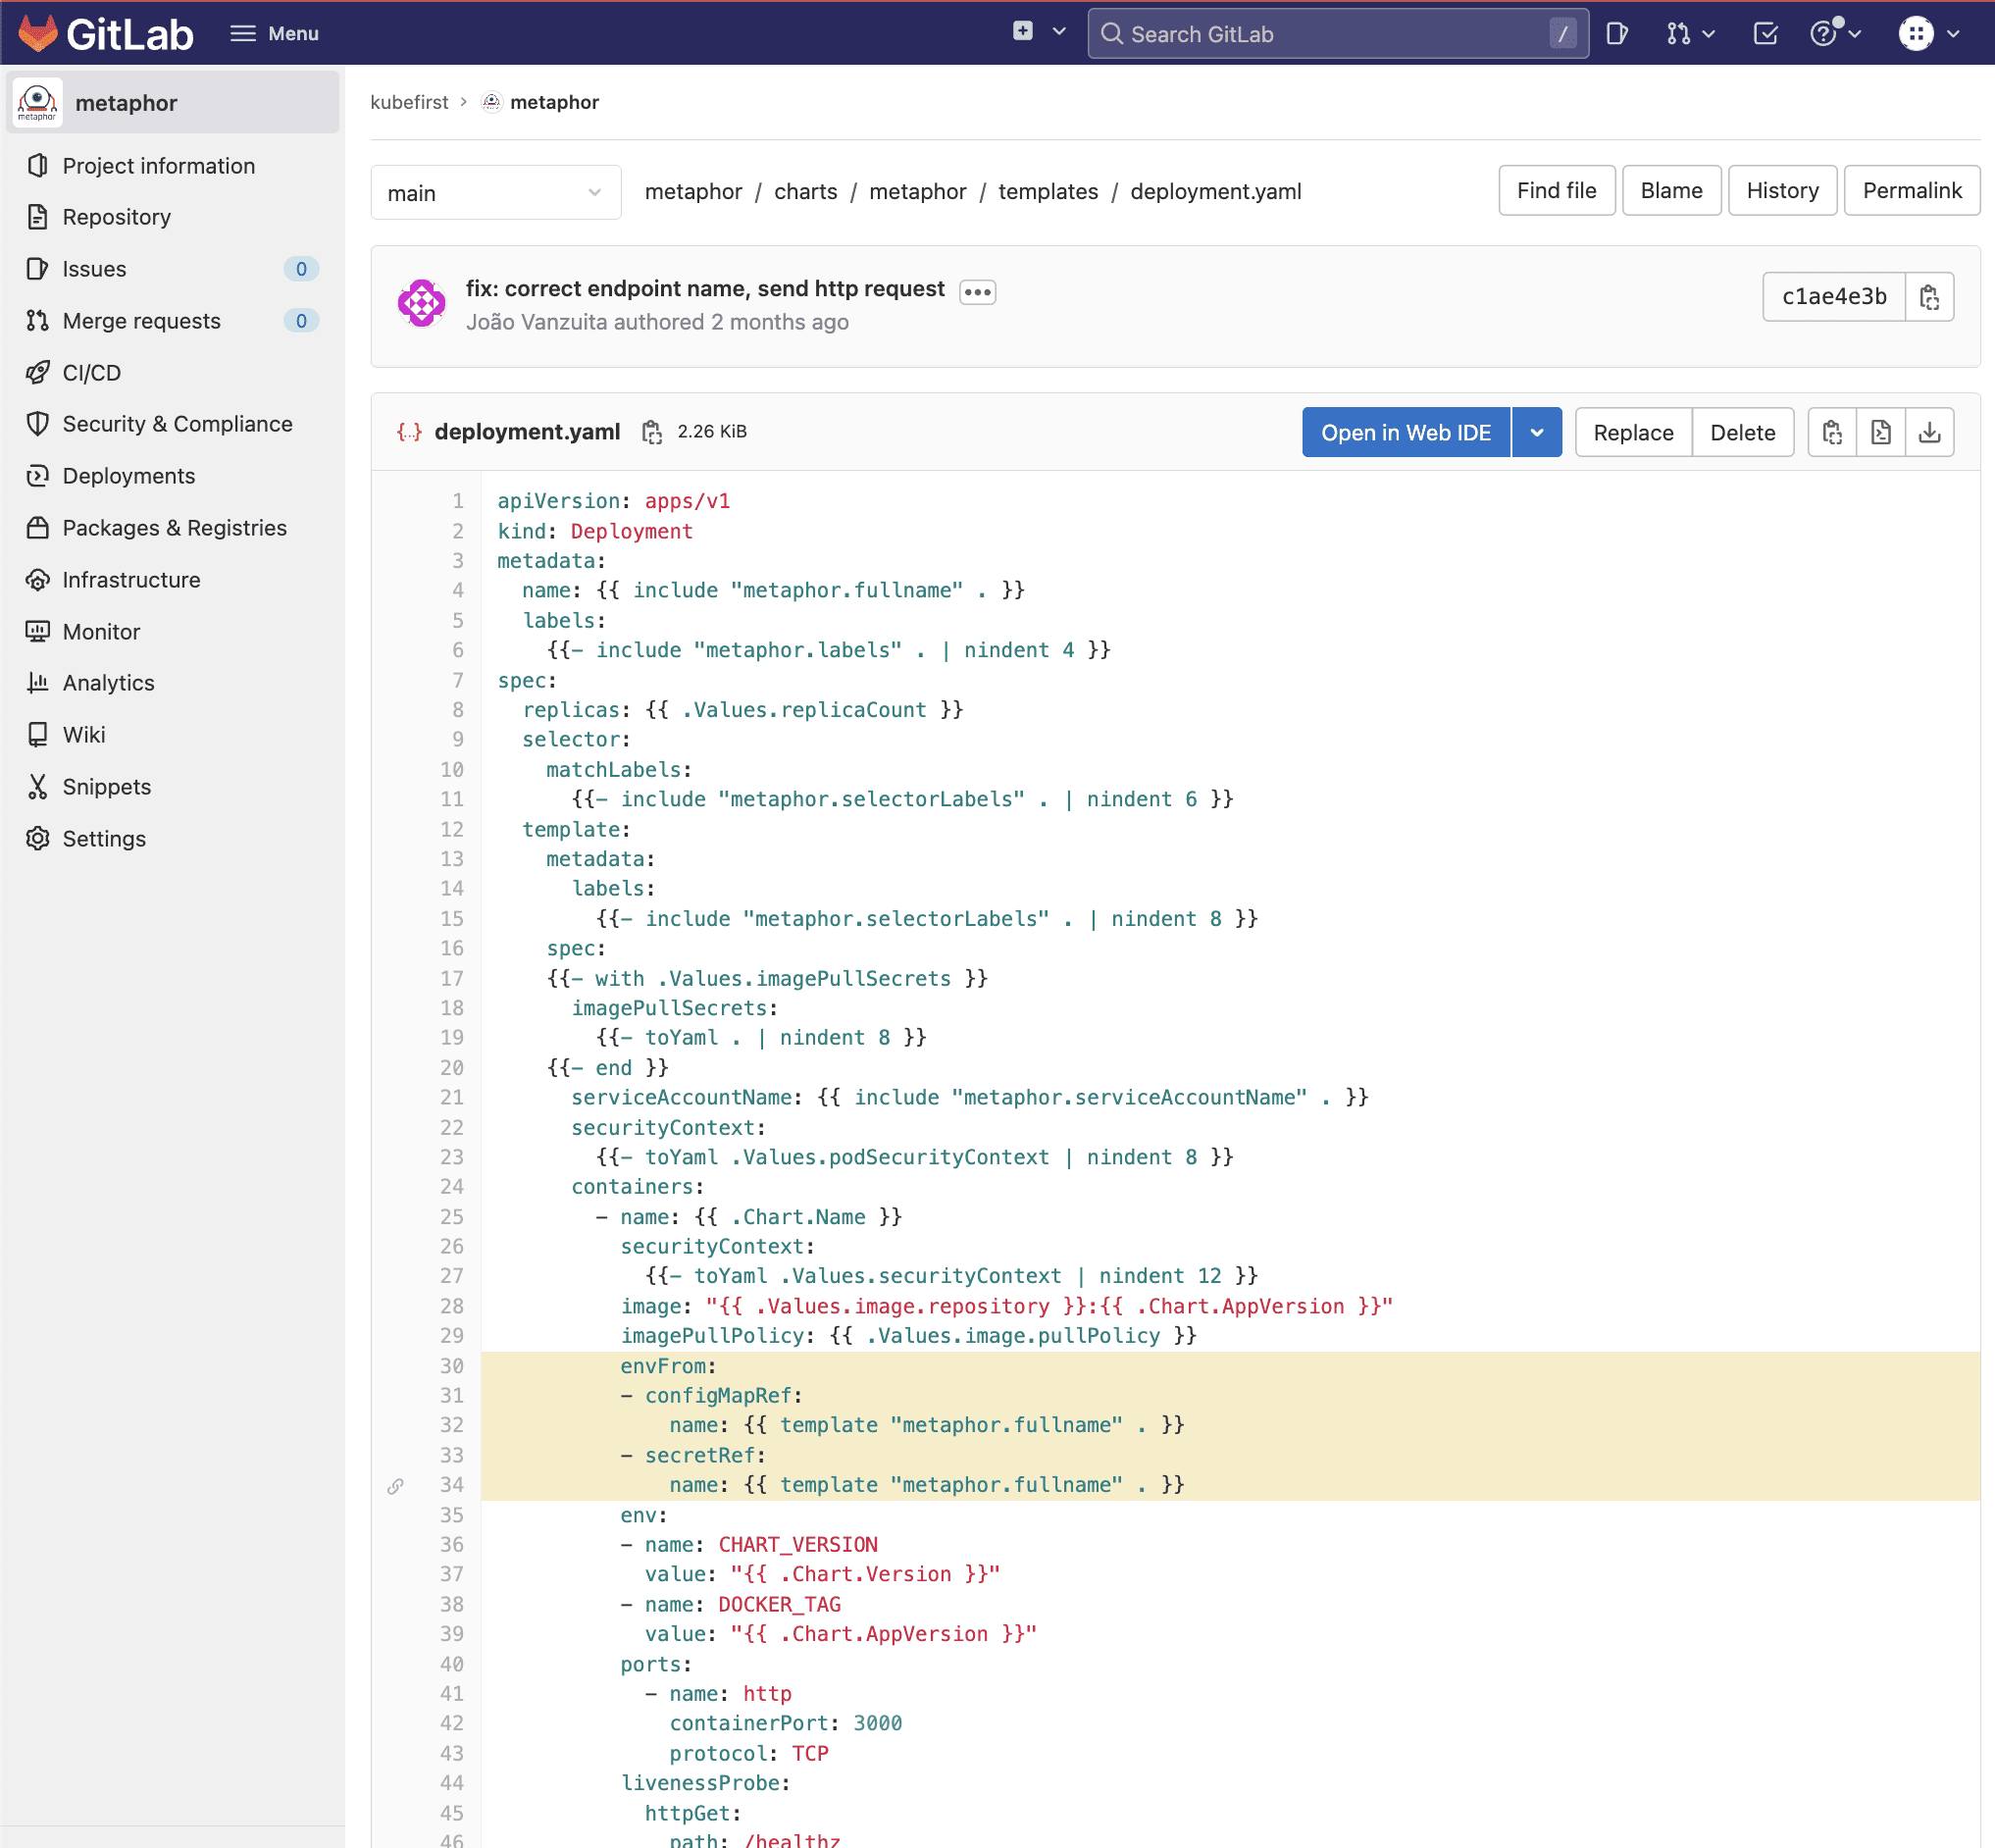Click the GitLab fox logo

click(38, 33)
